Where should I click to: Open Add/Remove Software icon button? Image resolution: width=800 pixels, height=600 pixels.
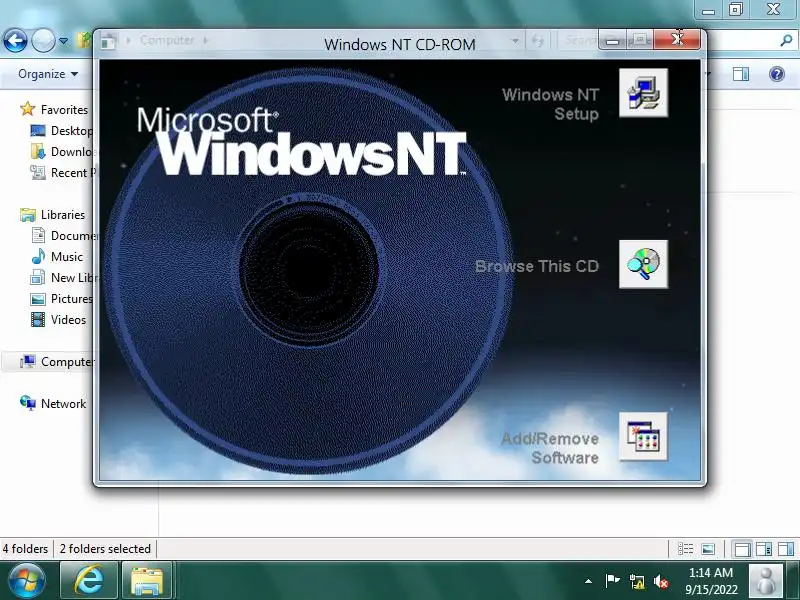tap(643, 437)
